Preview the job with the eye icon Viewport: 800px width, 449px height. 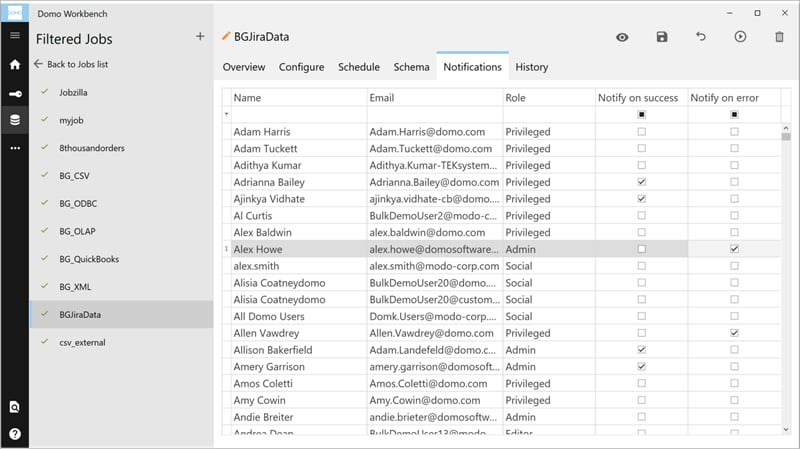pyautogui.click(x=622, y=37)
